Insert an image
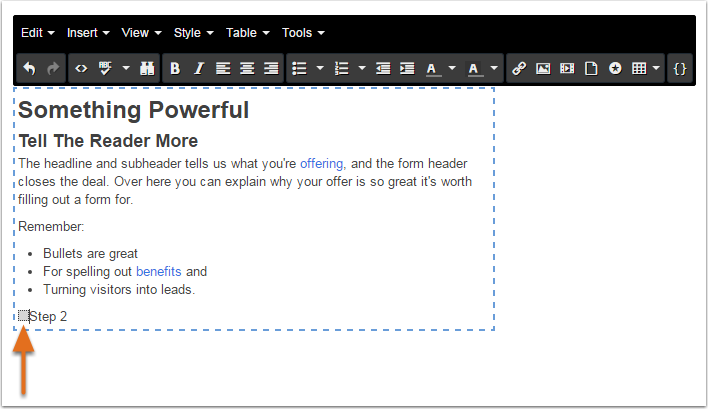Viewport: 708px width, 409px height. click(x=543, y=69)
